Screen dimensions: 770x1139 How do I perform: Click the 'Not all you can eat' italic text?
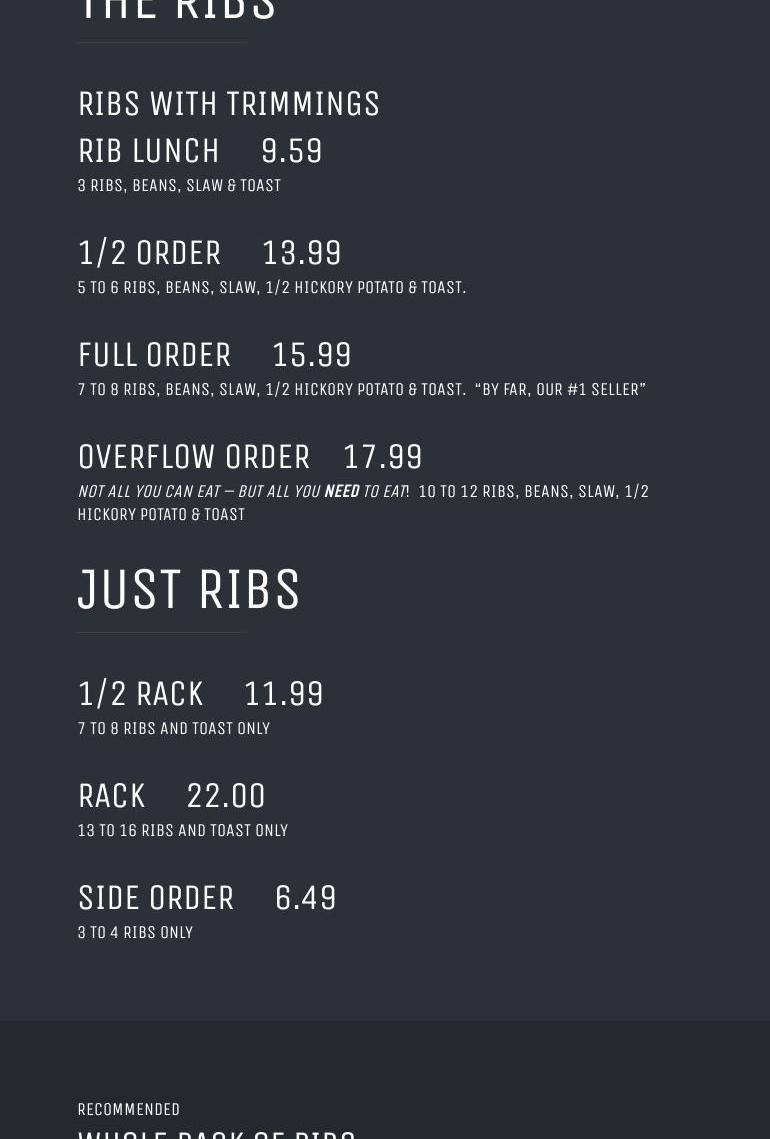coord(148,492)
